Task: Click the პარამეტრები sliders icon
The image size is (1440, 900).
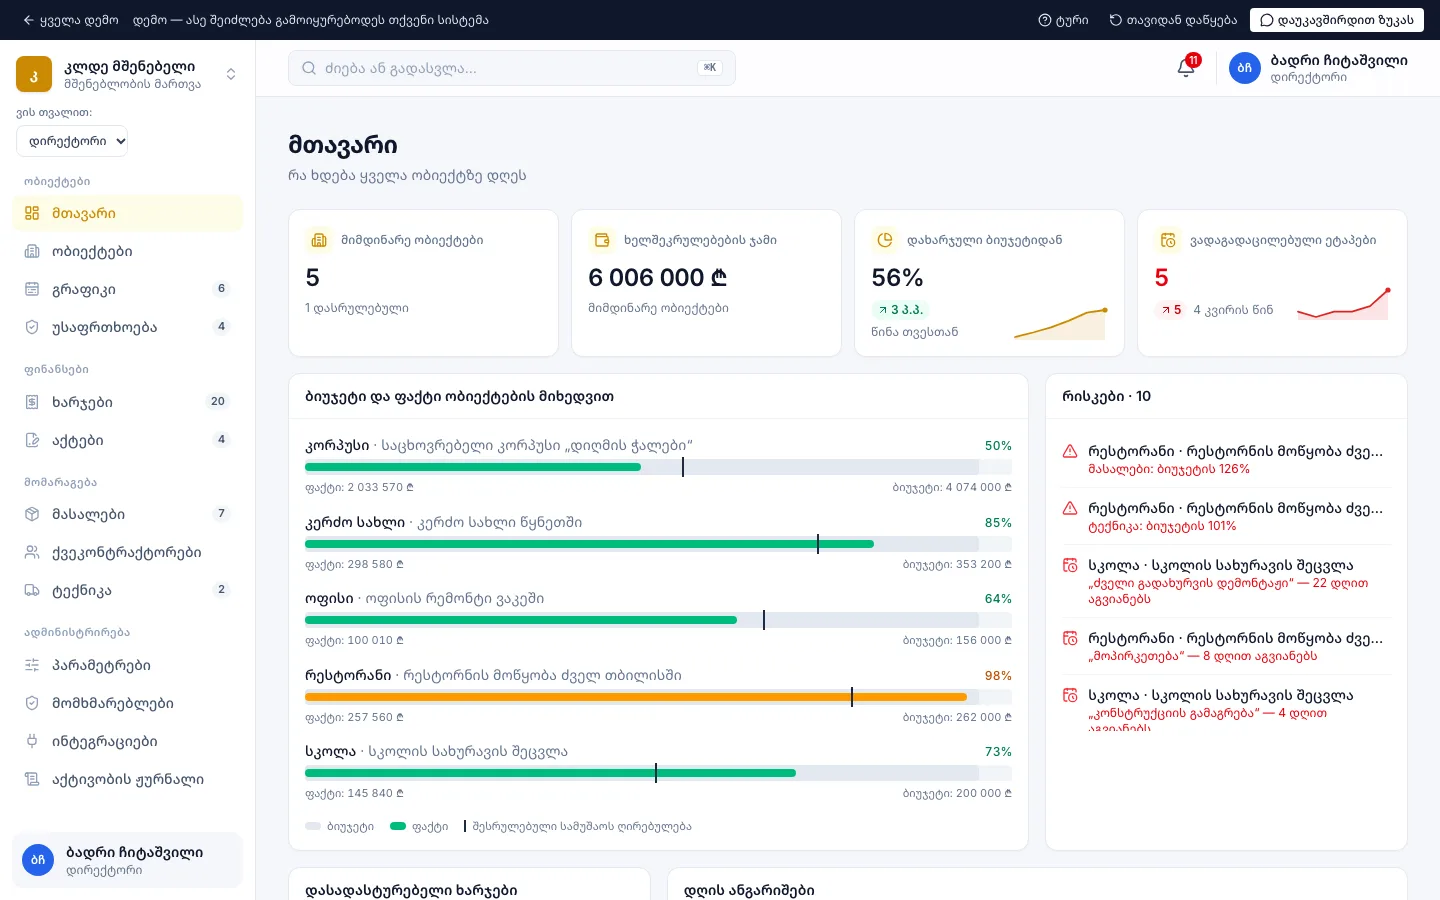Action: 32,665
